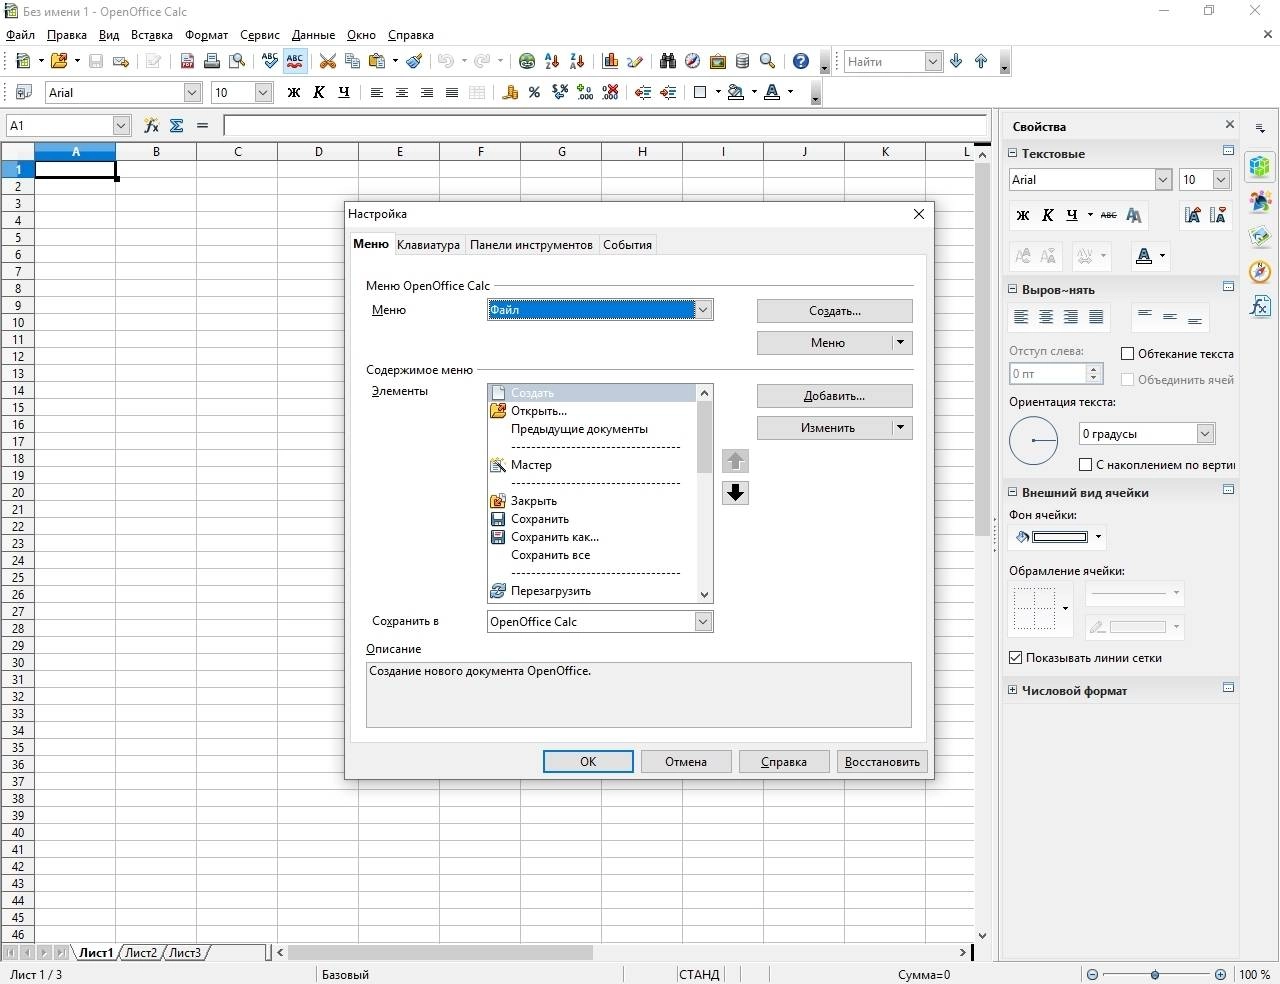This screenshot has height=984, width=1280.
Task: Click the percent number format icon
Action: coord(534,92)
